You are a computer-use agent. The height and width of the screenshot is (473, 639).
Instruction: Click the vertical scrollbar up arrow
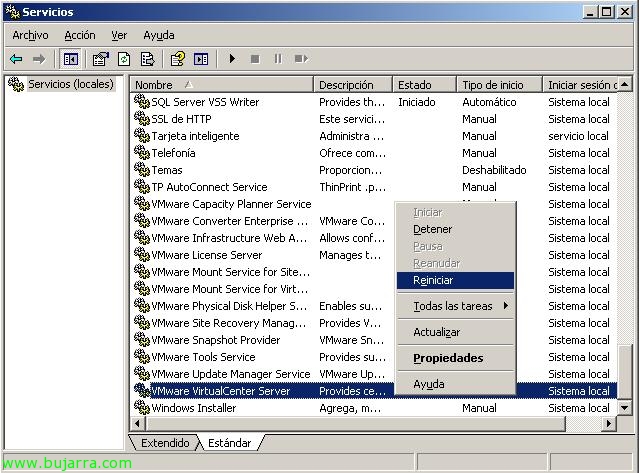coord(625,84)
